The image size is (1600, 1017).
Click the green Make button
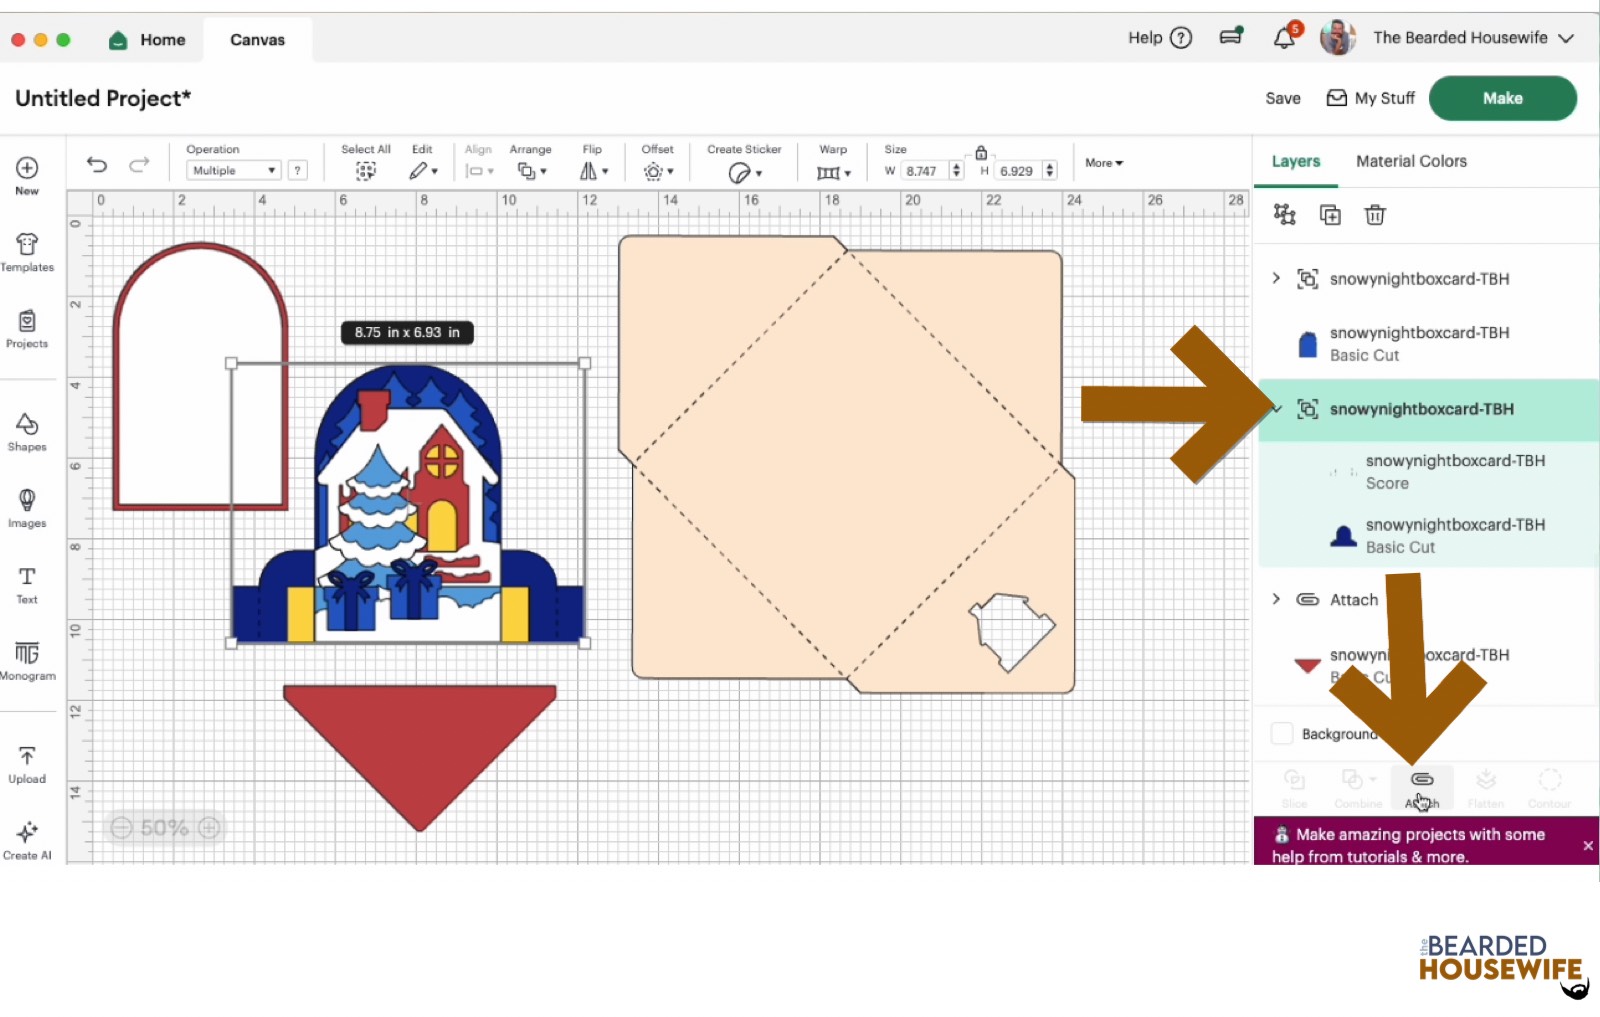[1502, 98]
